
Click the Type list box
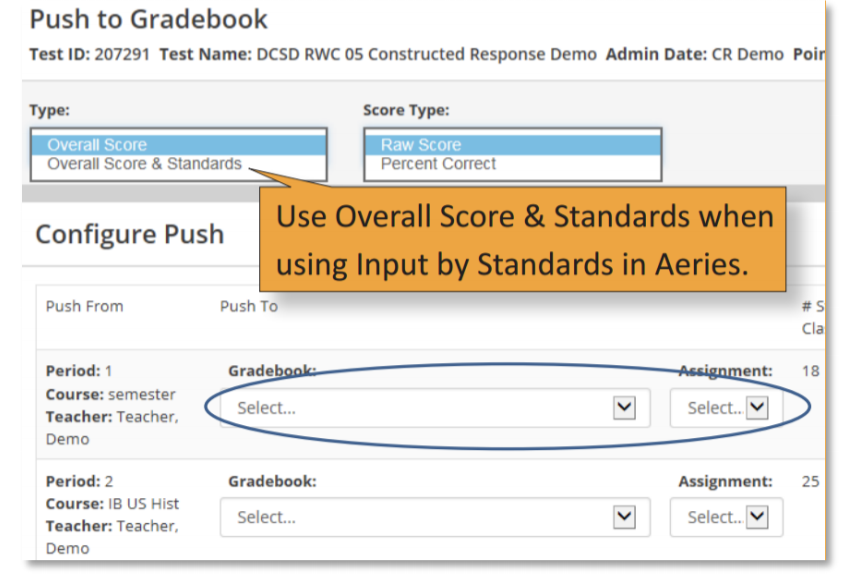coord(178,155)
